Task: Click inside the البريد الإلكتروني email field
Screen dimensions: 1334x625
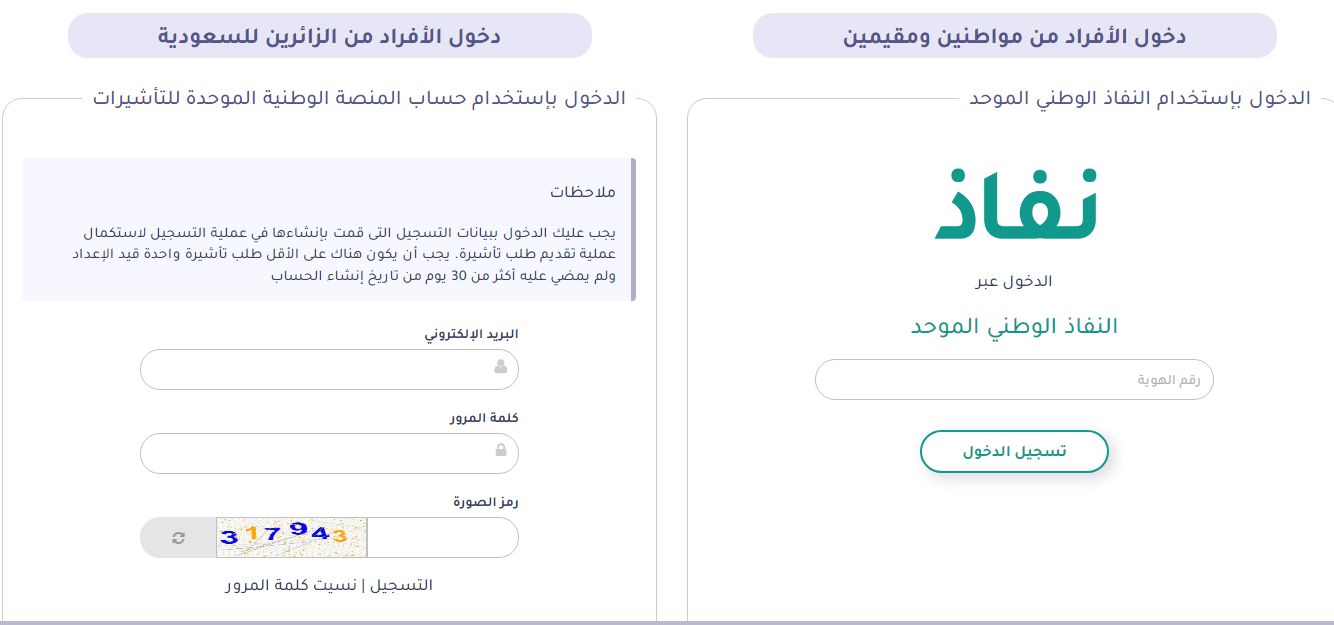Action: click(x=330, y=369)
